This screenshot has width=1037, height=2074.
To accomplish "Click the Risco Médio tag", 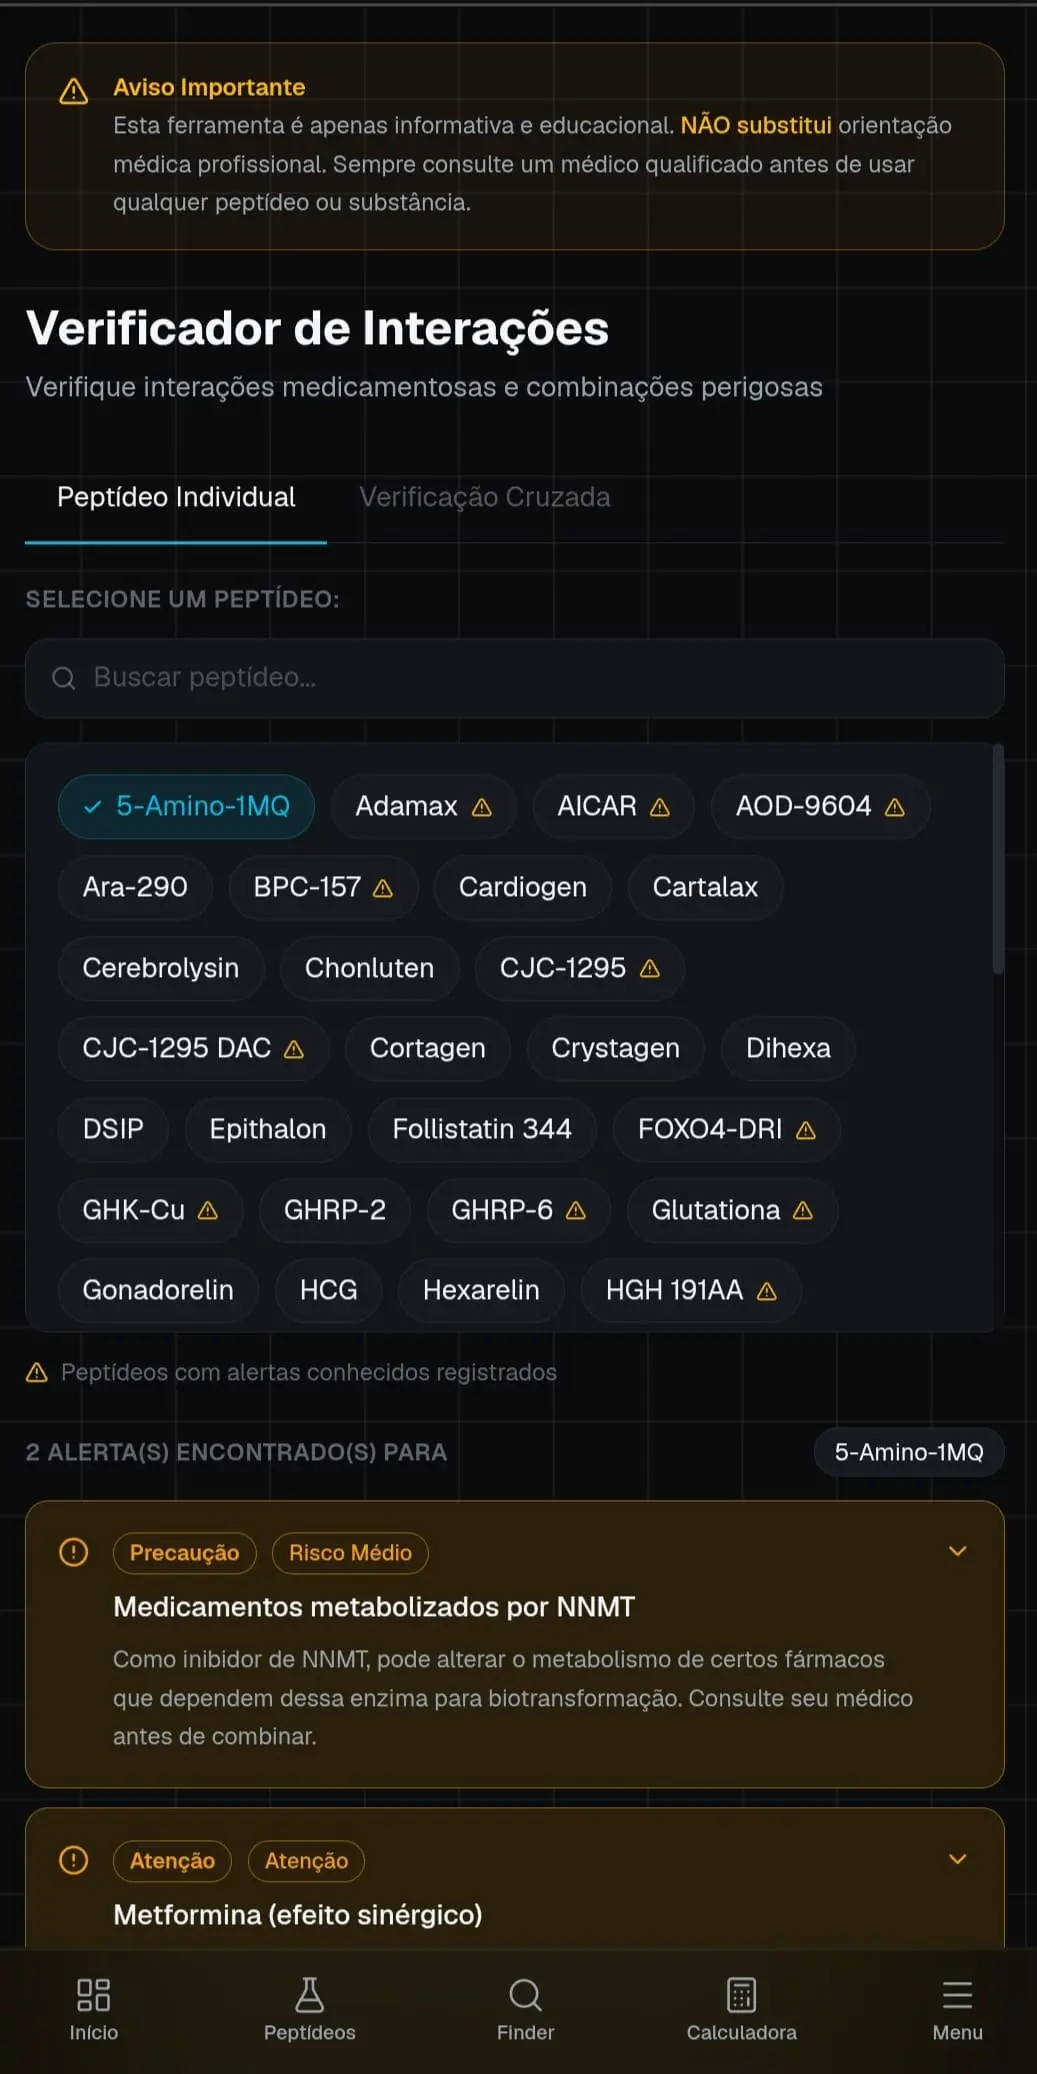I will [350, 1553].
